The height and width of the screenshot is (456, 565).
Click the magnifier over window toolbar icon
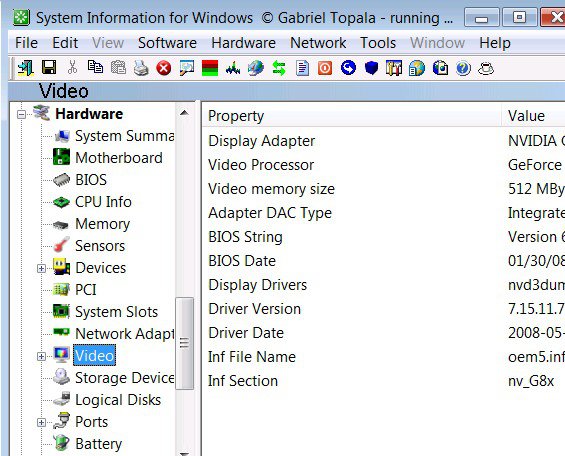[x=187, y=68]
